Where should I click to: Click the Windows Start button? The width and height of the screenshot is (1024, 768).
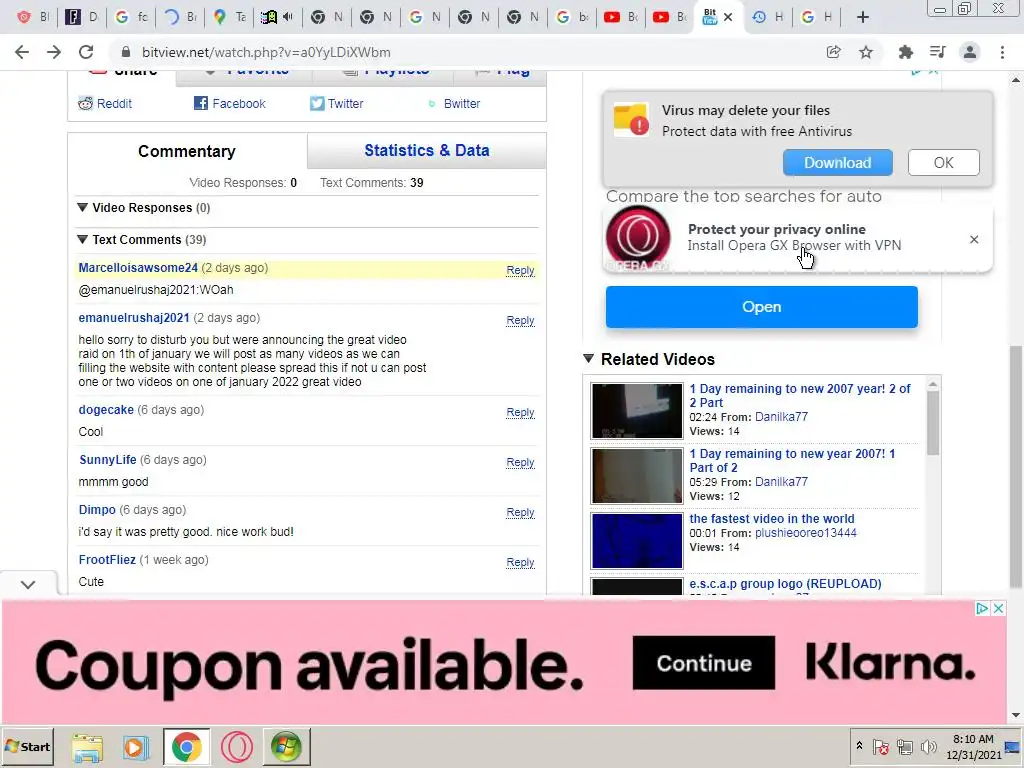(27, 746)
